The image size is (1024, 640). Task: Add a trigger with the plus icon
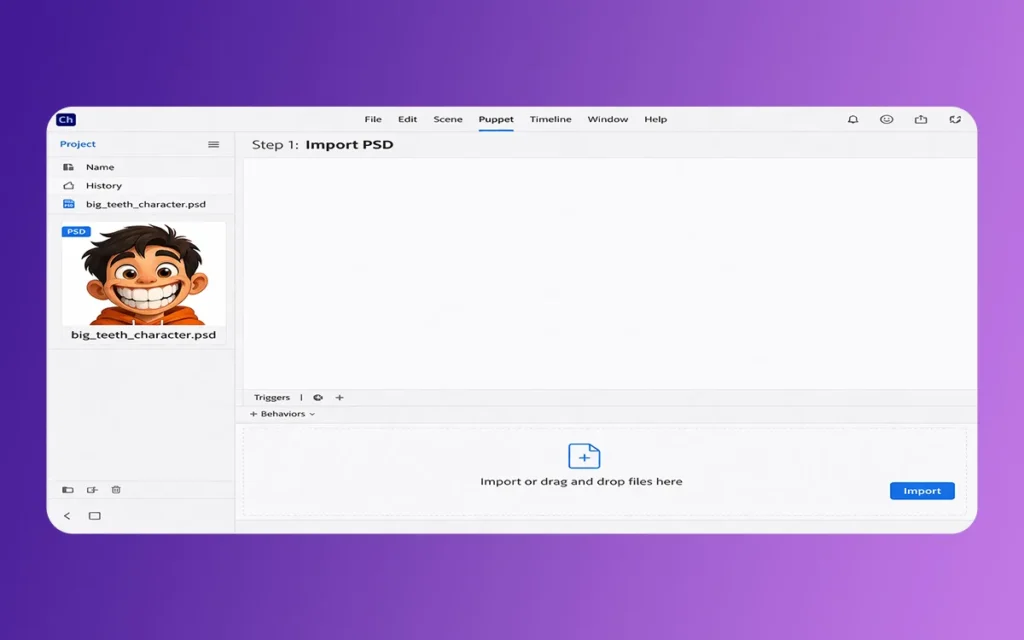click(x=339, y=398)
